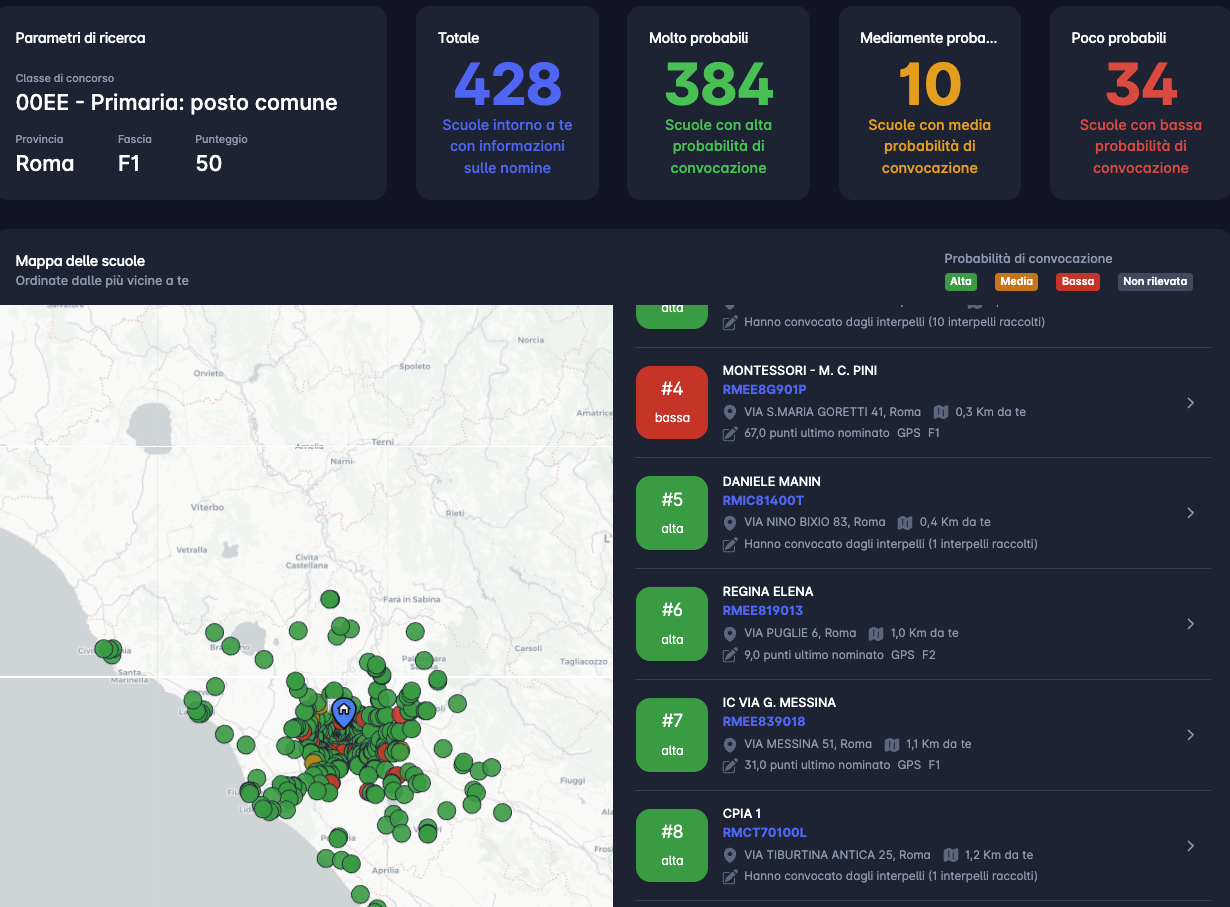Image resolution: width=1230 pixels, height=907 pixels.
Task: Toggle the Alta probability legend filter
Action: pyautogui.click(x=960, y=282)
